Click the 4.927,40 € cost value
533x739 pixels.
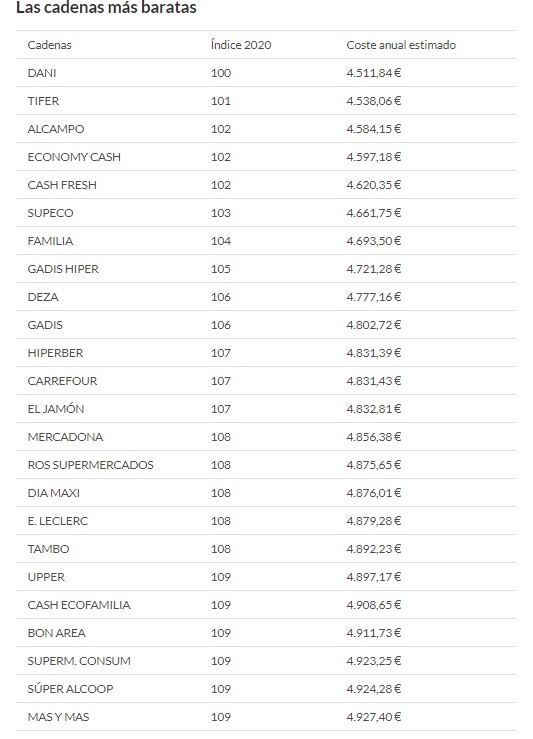374,717
